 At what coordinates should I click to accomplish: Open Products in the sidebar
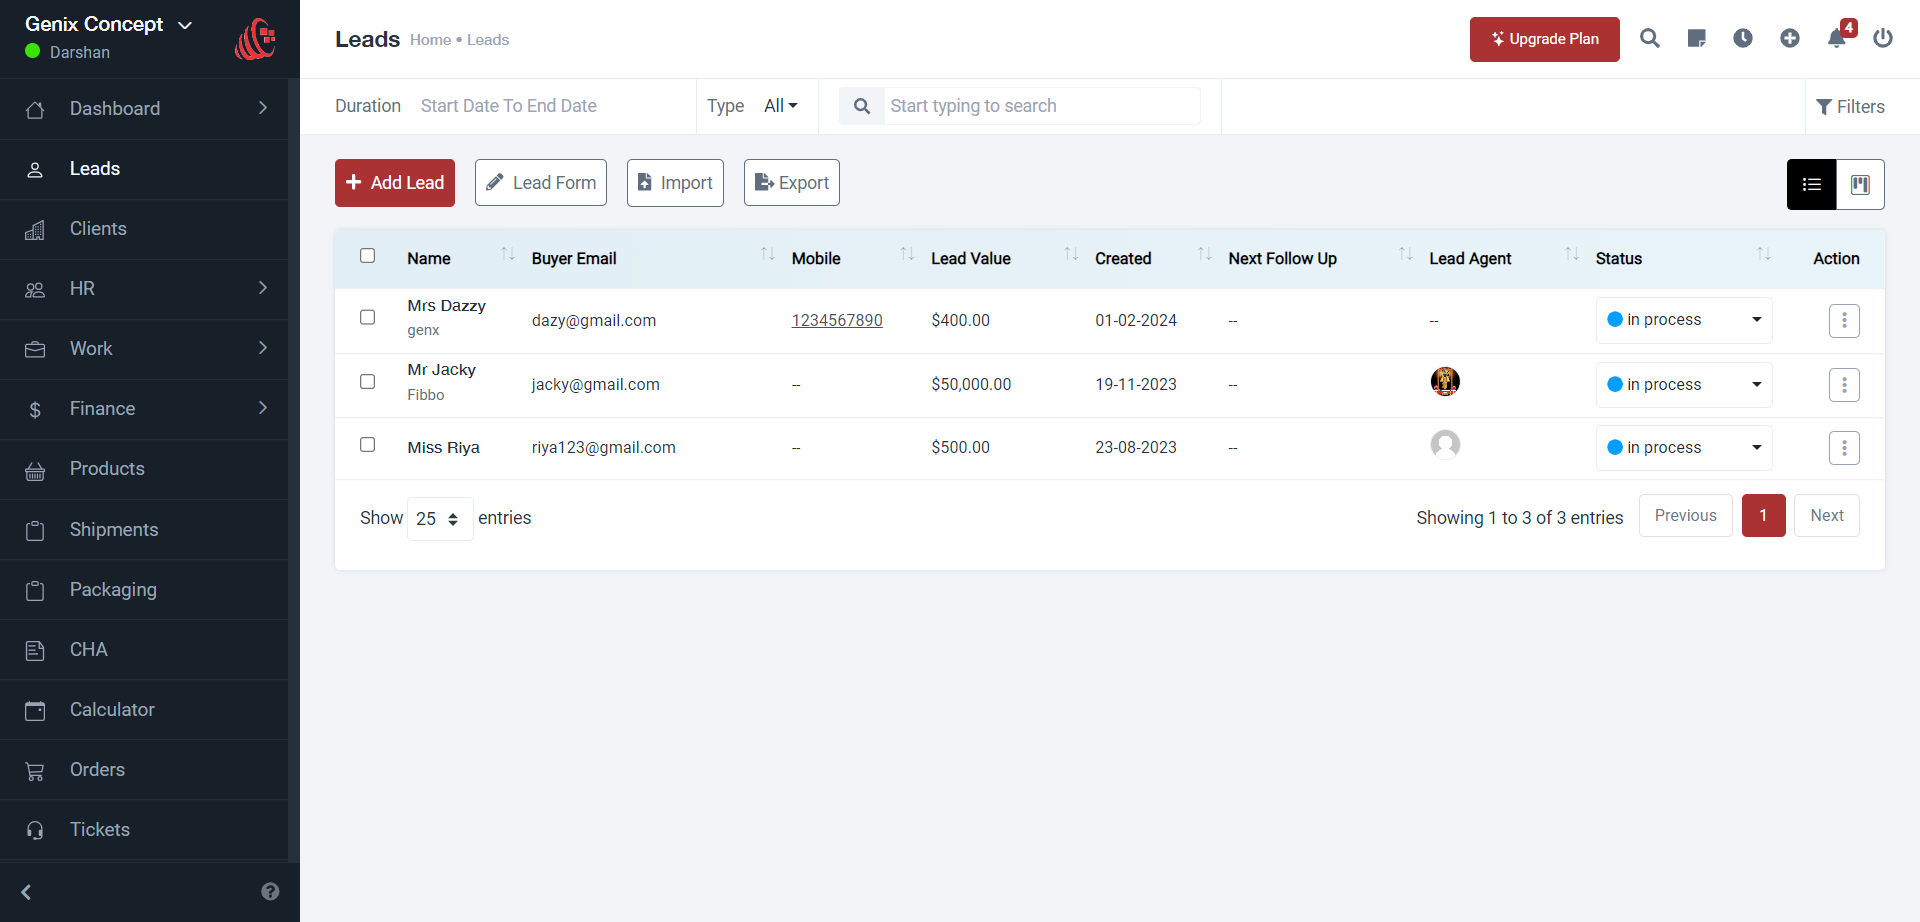[x=144, y=469]
